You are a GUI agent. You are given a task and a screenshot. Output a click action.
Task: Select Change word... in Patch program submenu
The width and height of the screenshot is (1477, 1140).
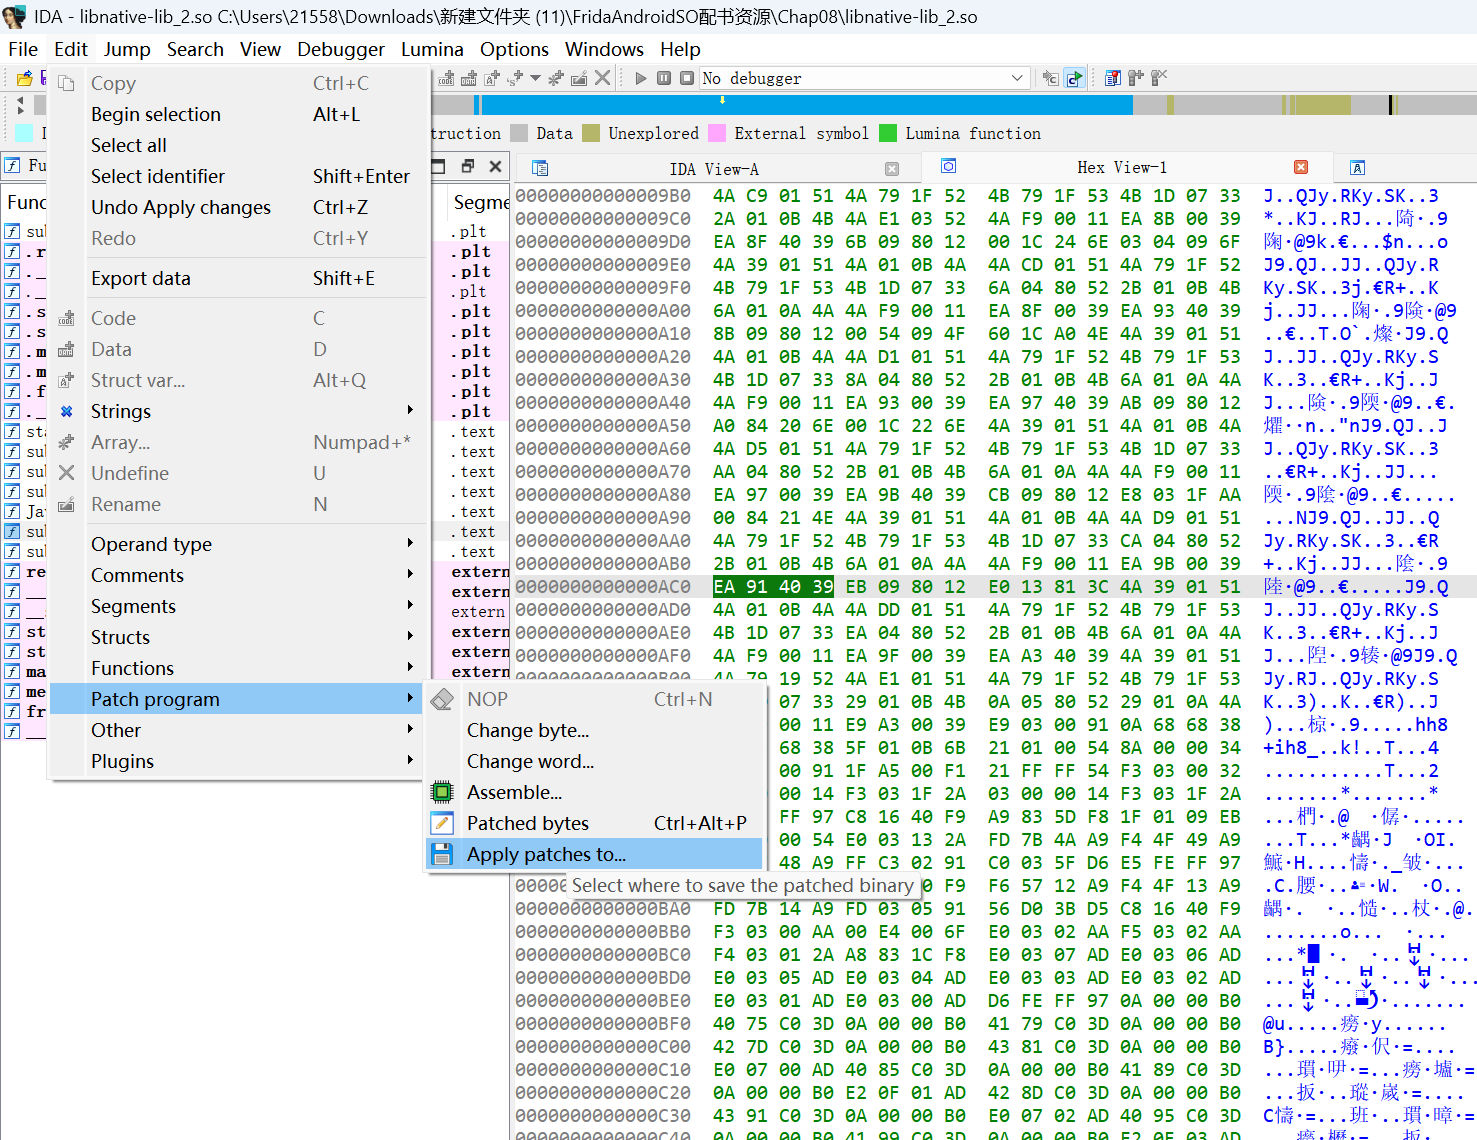pos(594,761)
